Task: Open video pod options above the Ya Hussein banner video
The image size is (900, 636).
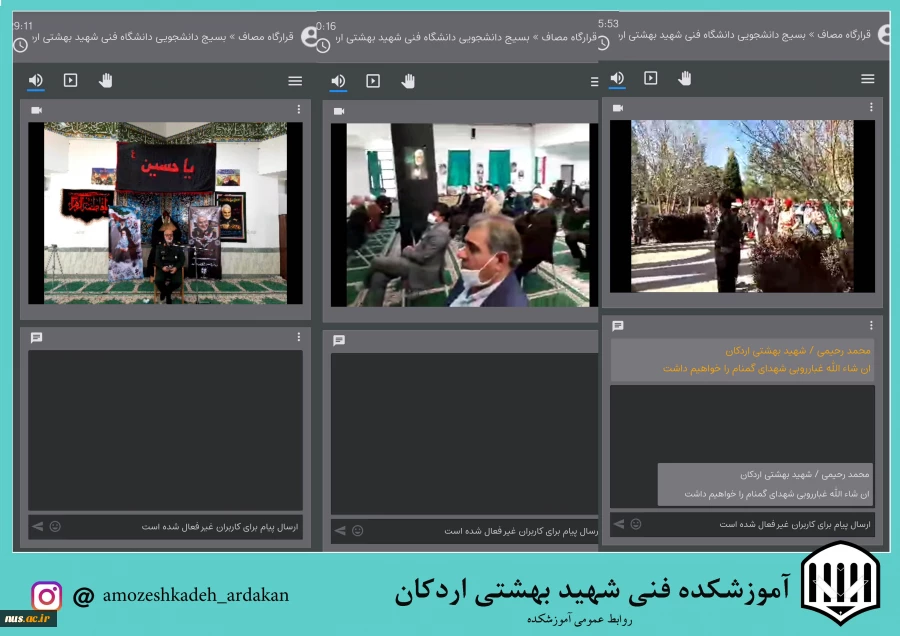Action: point(298,110)
